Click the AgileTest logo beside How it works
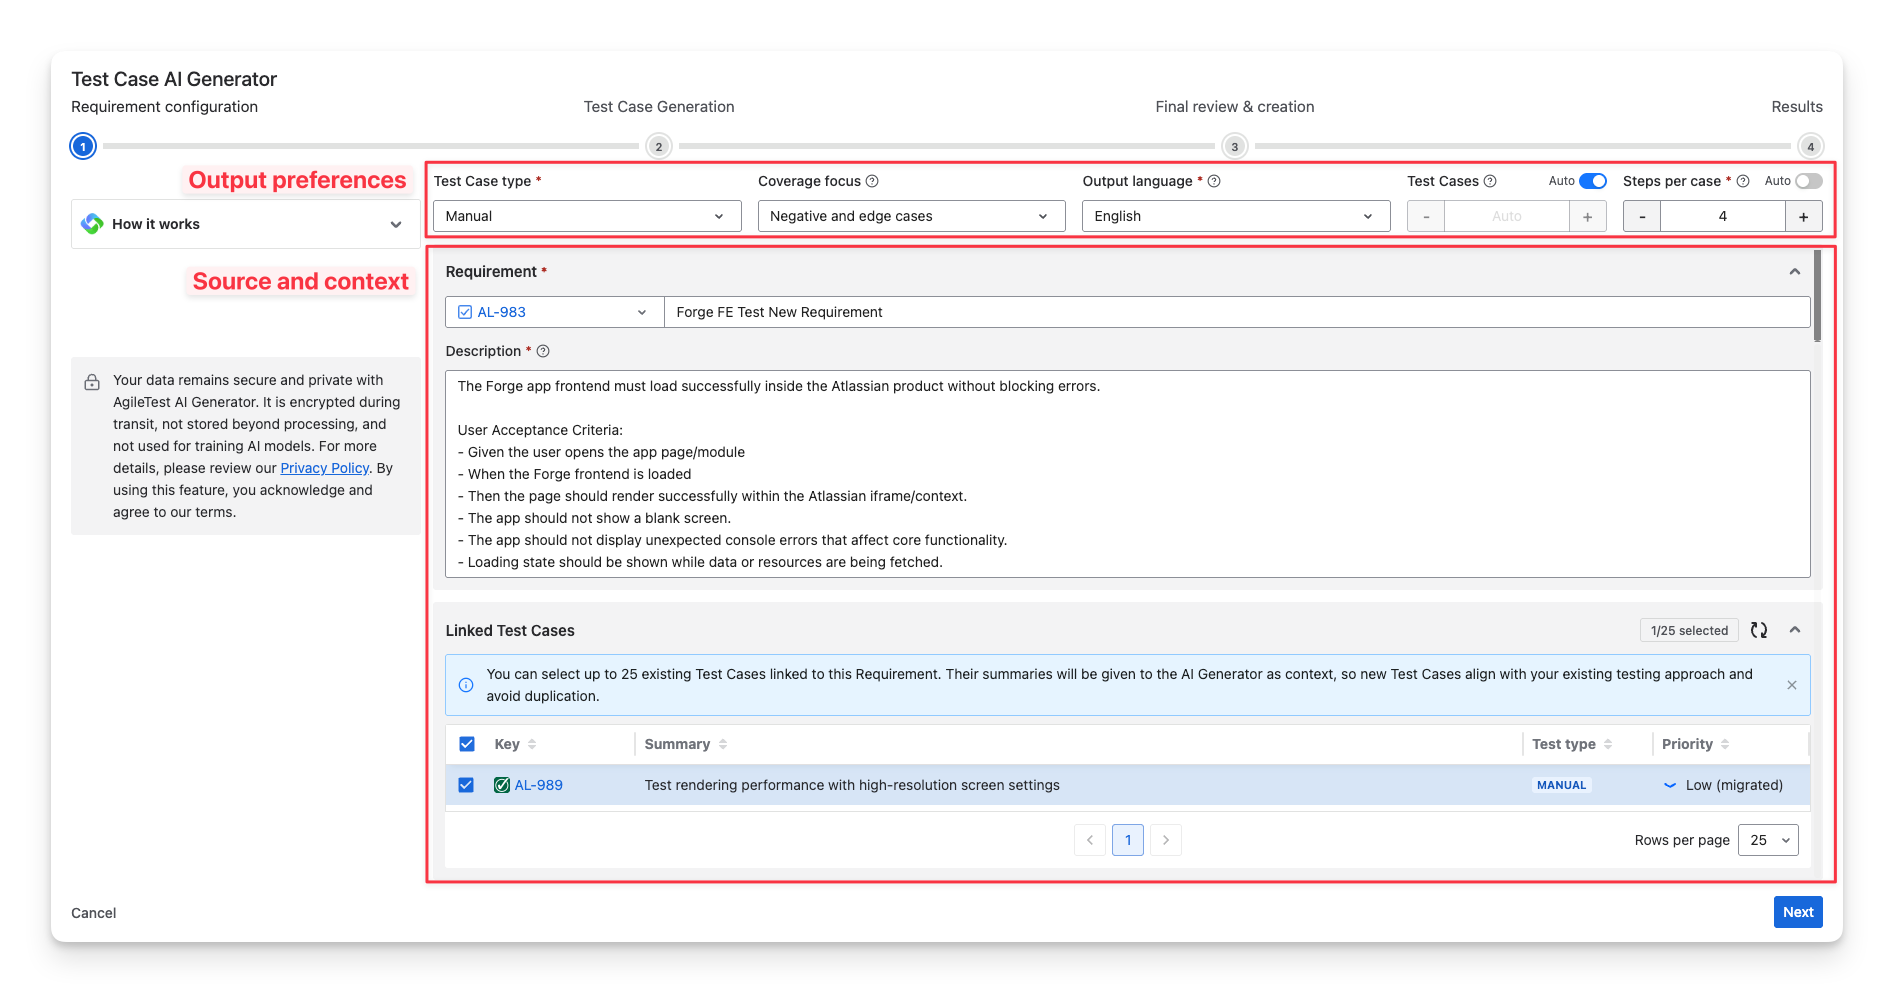The image size is (1894, 993). tap(93, 224)
